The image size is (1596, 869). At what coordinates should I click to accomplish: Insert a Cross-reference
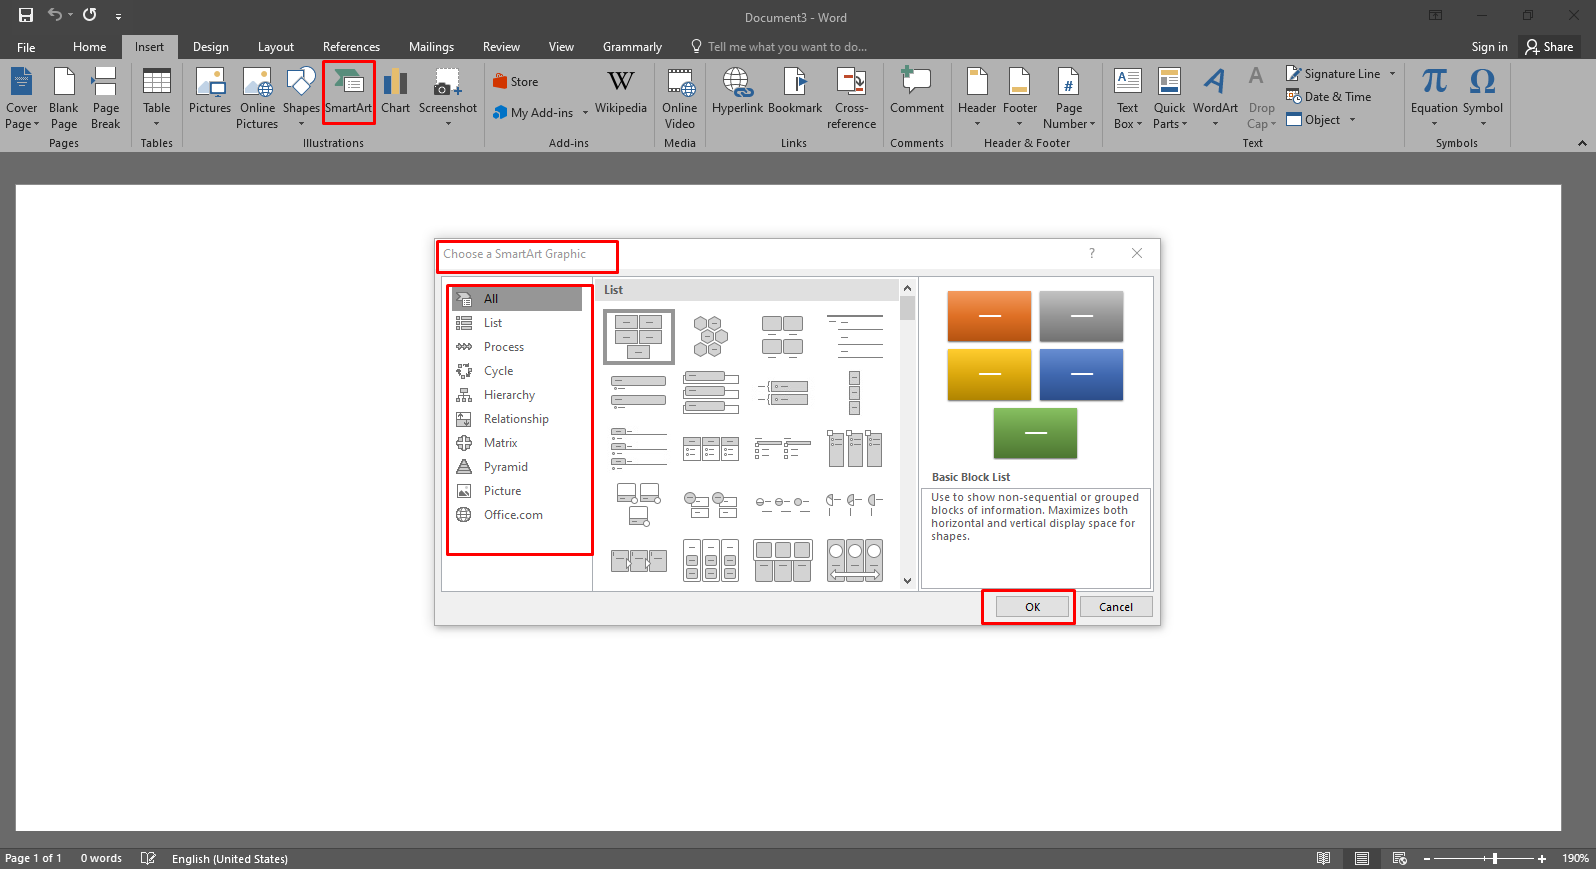point(851,98)
